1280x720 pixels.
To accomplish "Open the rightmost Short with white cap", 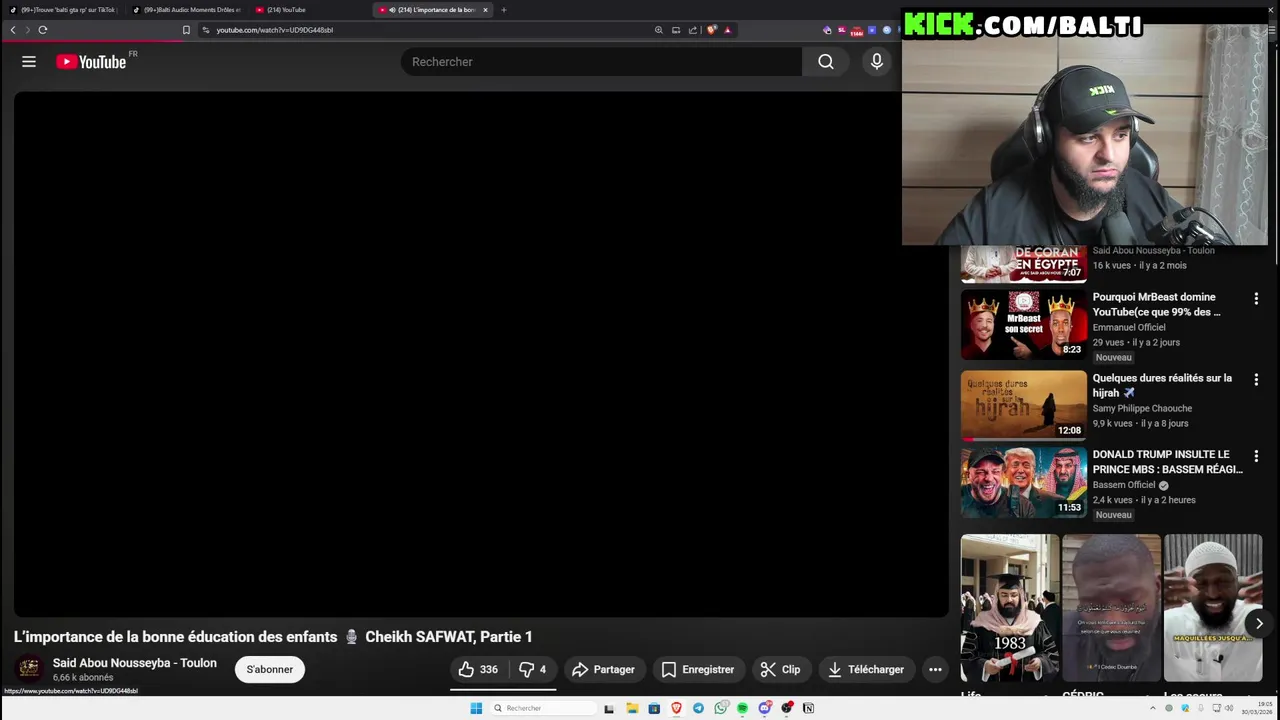I will click(1213, 608).
